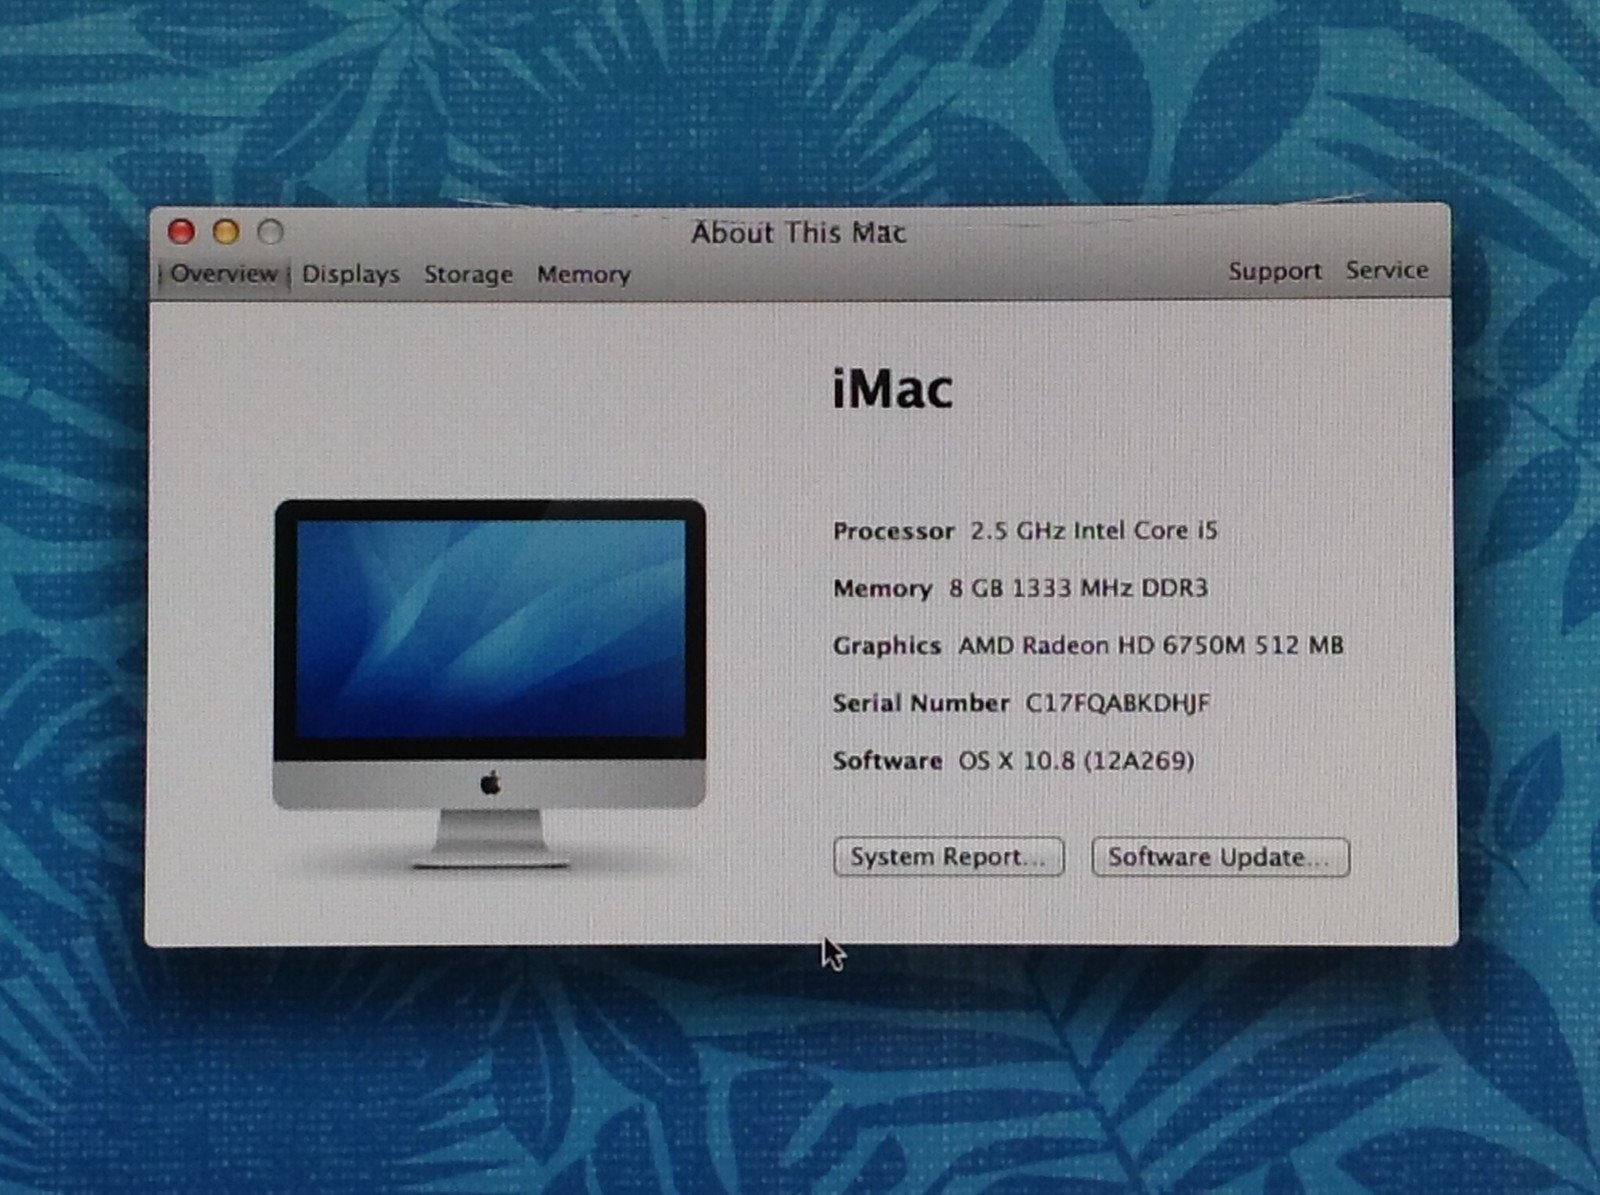
Task: Minimize window with the yellow button
Action: 226,232
